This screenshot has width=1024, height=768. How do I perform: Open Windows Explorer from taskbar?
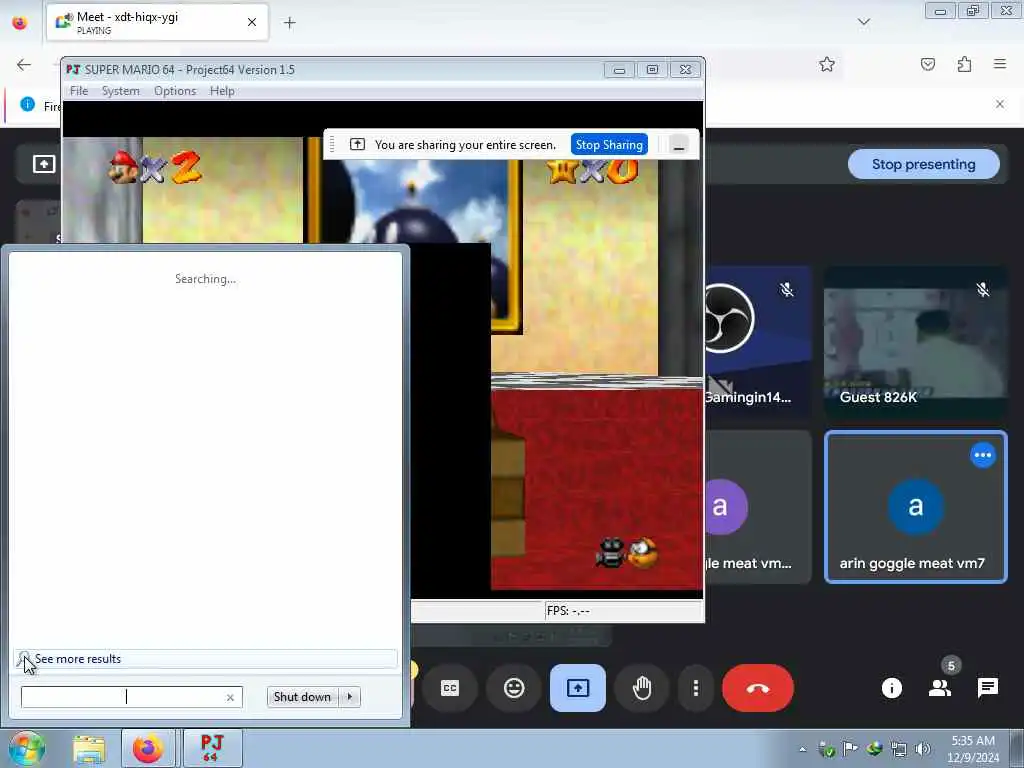coord(89,749)
